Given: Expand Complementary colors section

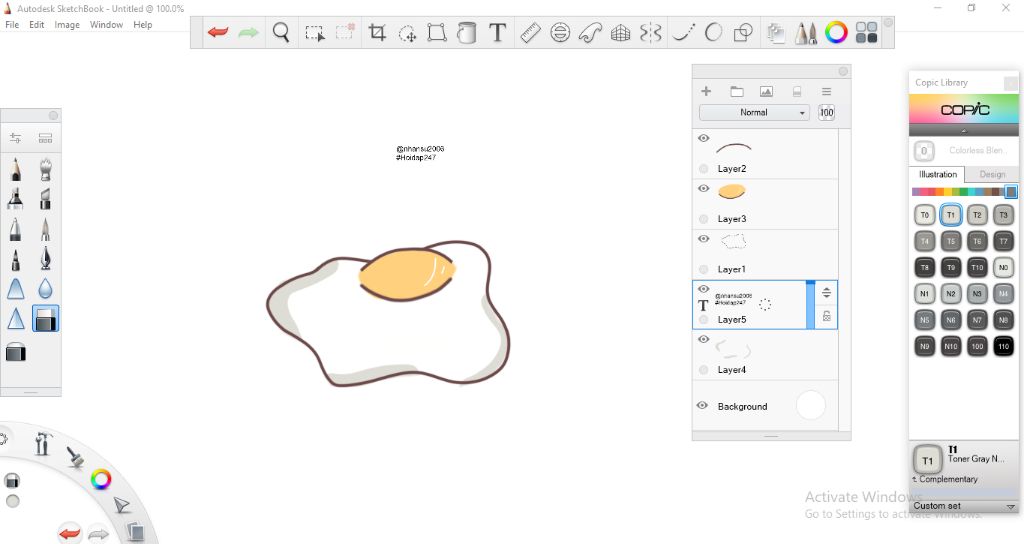Looking at the screenshot, I should click(945, 479).
